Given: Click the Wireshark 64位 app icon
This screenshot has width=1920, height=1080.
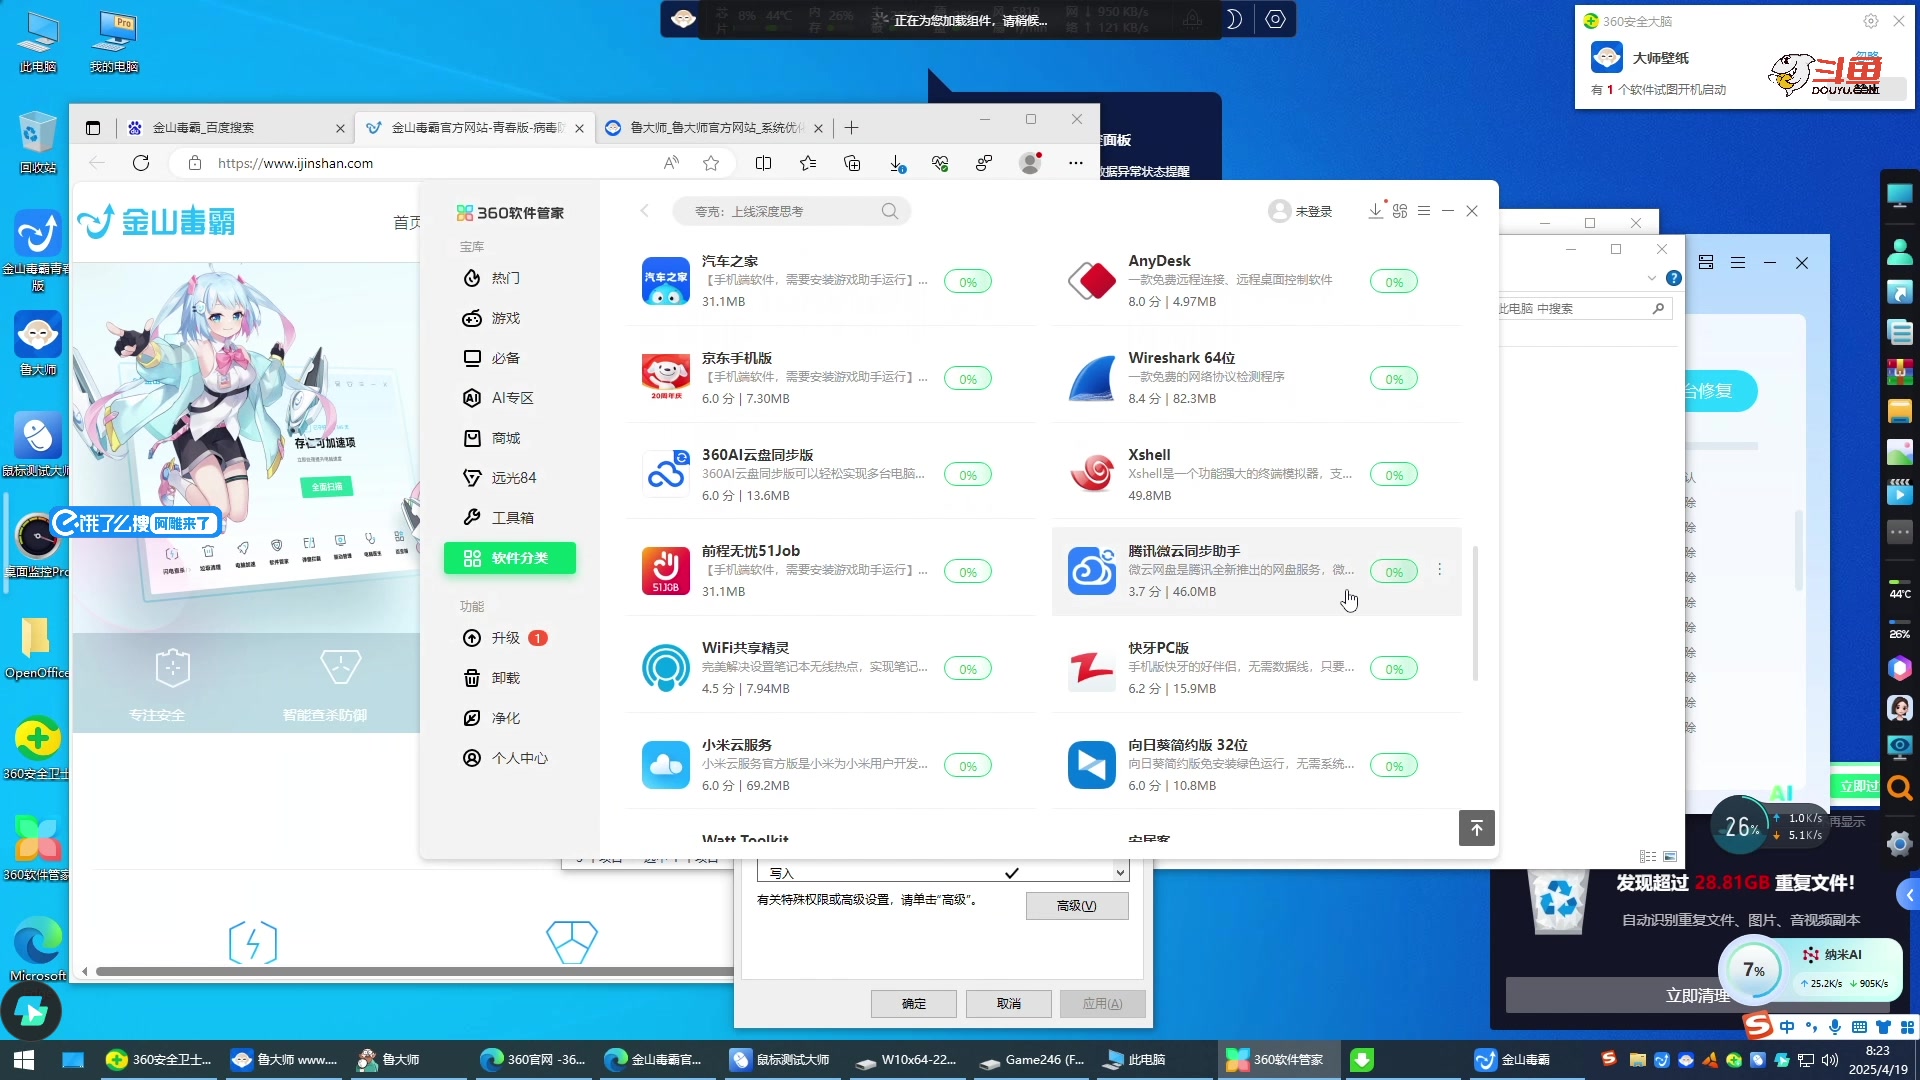Looking at the screenshot, I should (1092, 378).
